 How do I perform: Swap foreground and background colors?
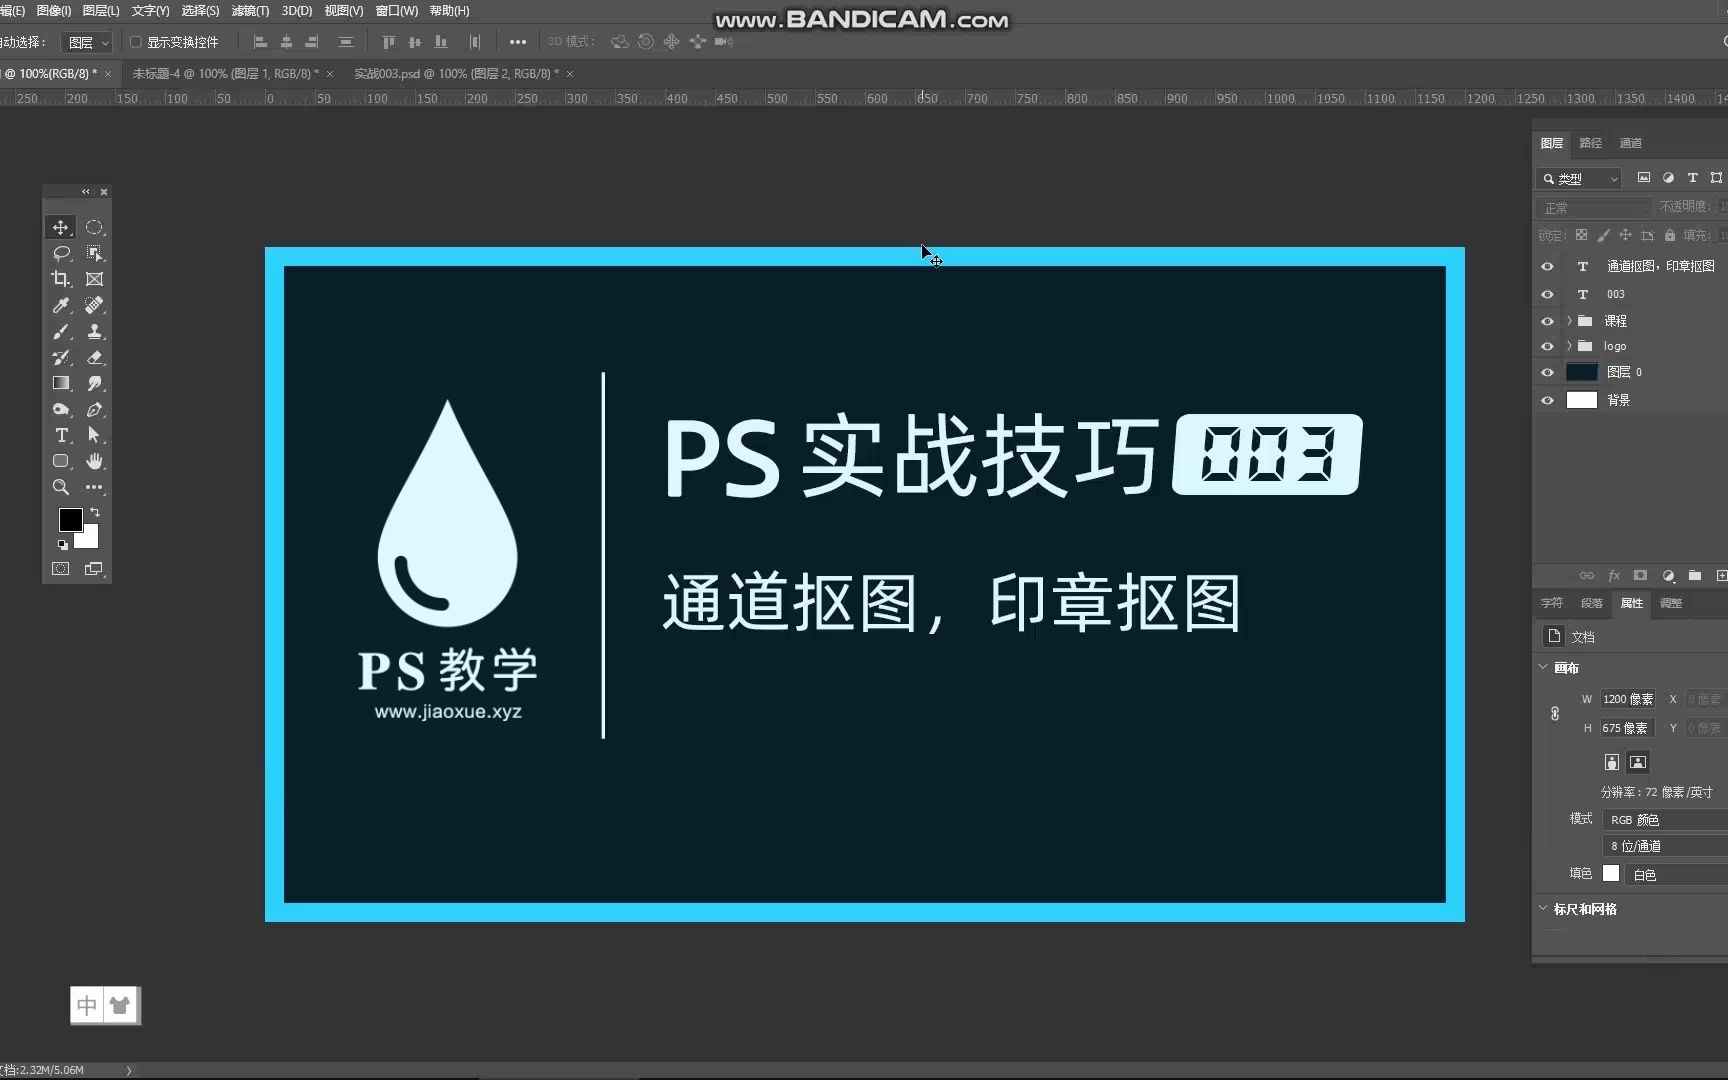pyautogui.click(x=95, y=512)
